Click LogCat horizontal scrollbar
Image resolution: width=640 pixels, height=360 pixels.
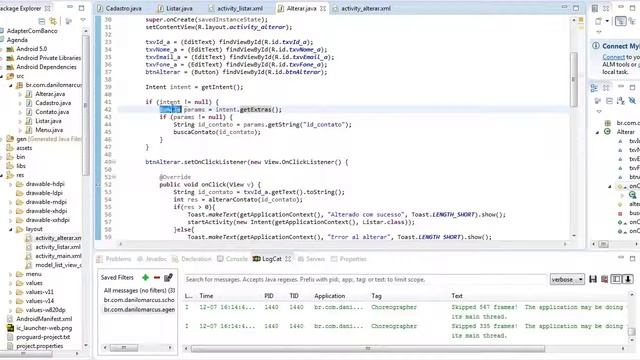pos(367,349)
